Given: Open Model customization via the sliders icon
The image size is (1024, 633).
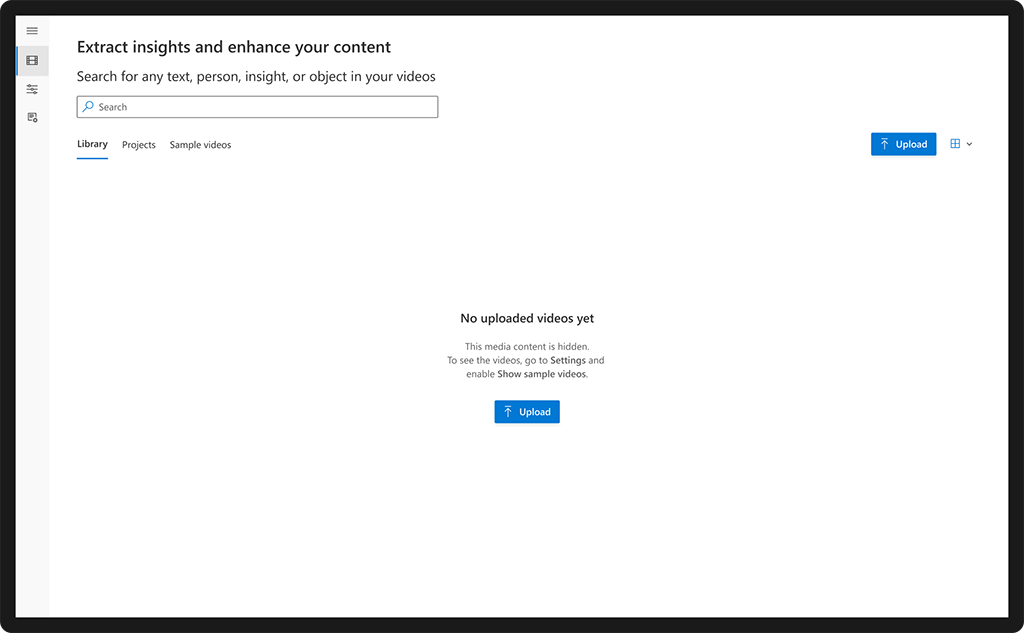Looking at the screenshot, I should pos(32,88).
